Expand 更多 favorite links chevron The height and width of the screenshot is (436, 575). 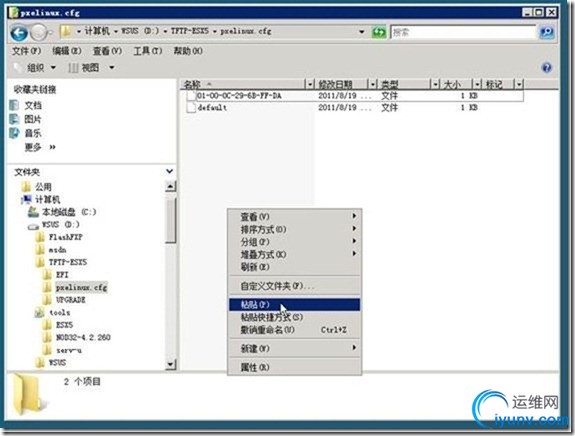(x=52, y=147)
